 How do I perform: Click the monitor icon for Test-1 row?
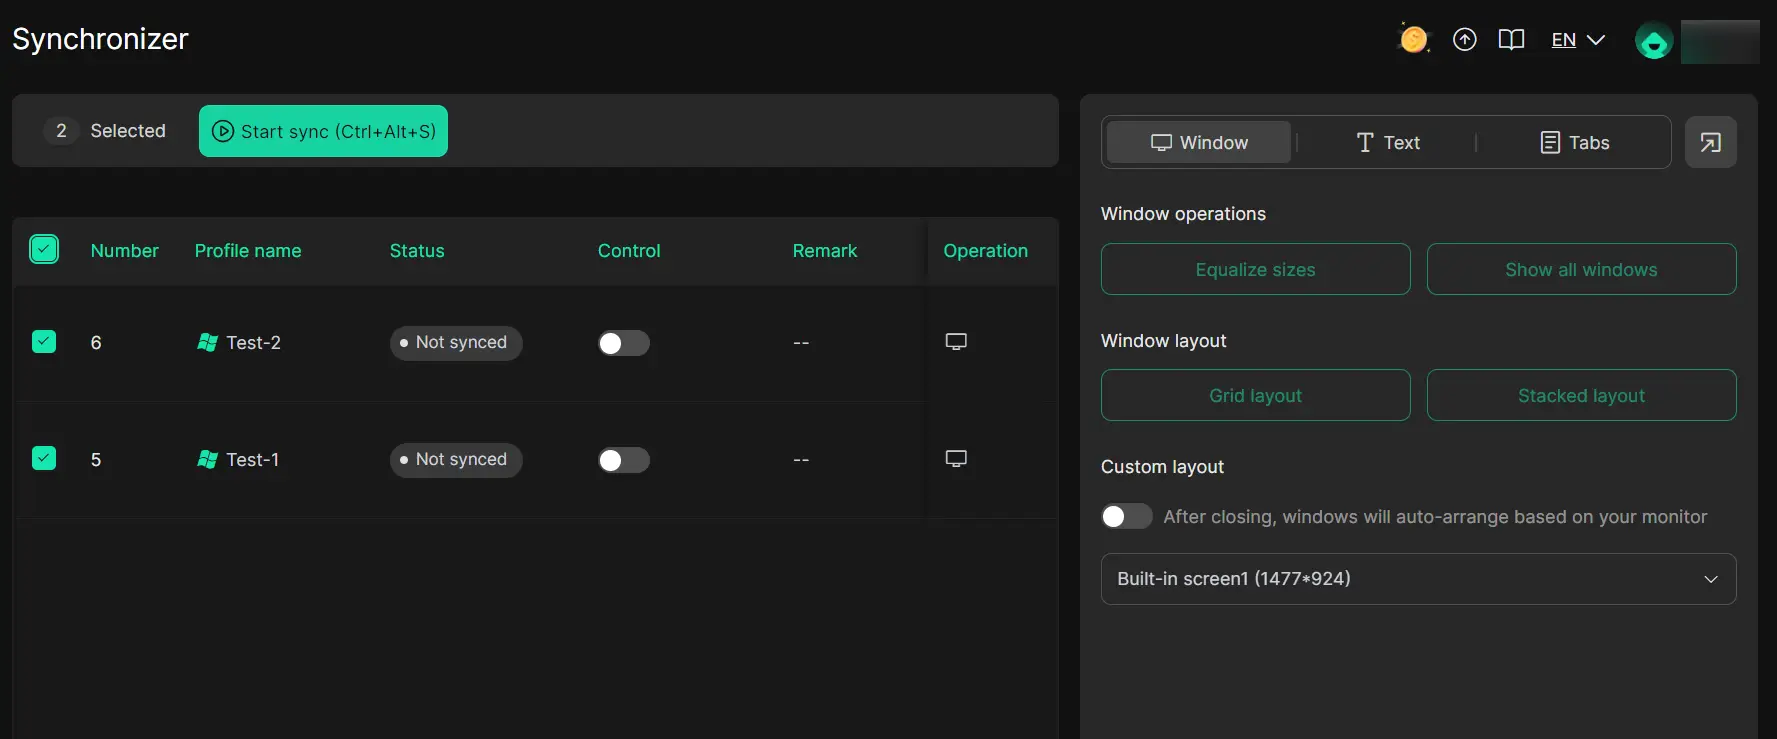tap(956, 459)
